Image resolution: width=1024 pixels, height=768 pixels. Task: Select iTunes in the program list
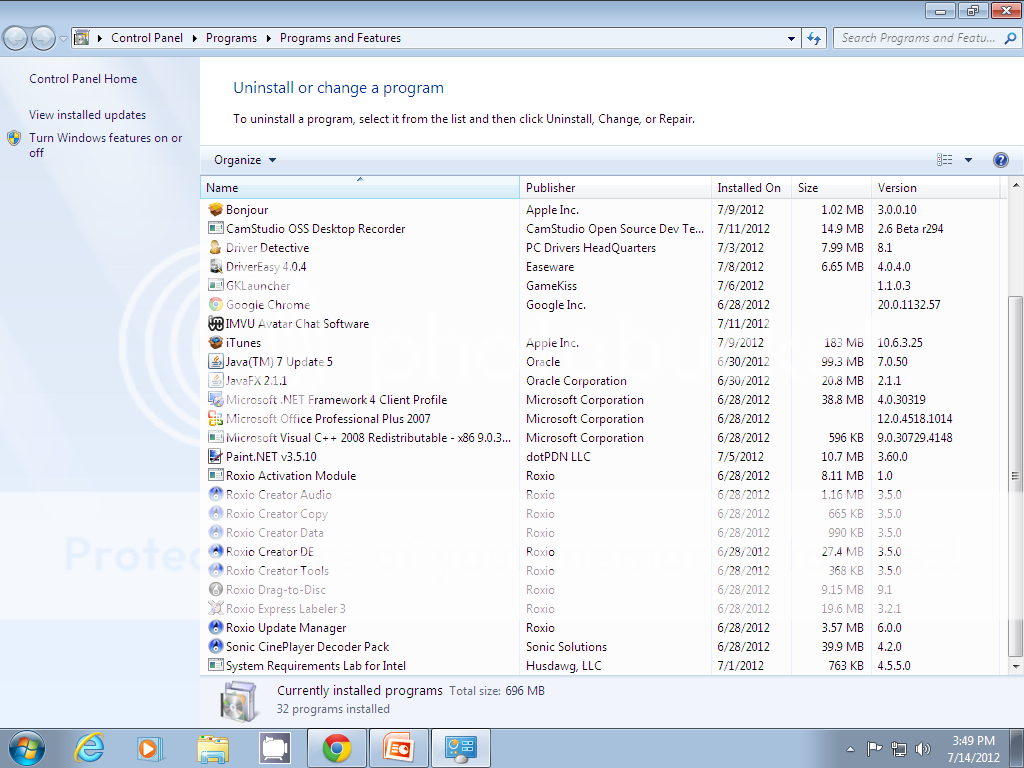[243, 343]
